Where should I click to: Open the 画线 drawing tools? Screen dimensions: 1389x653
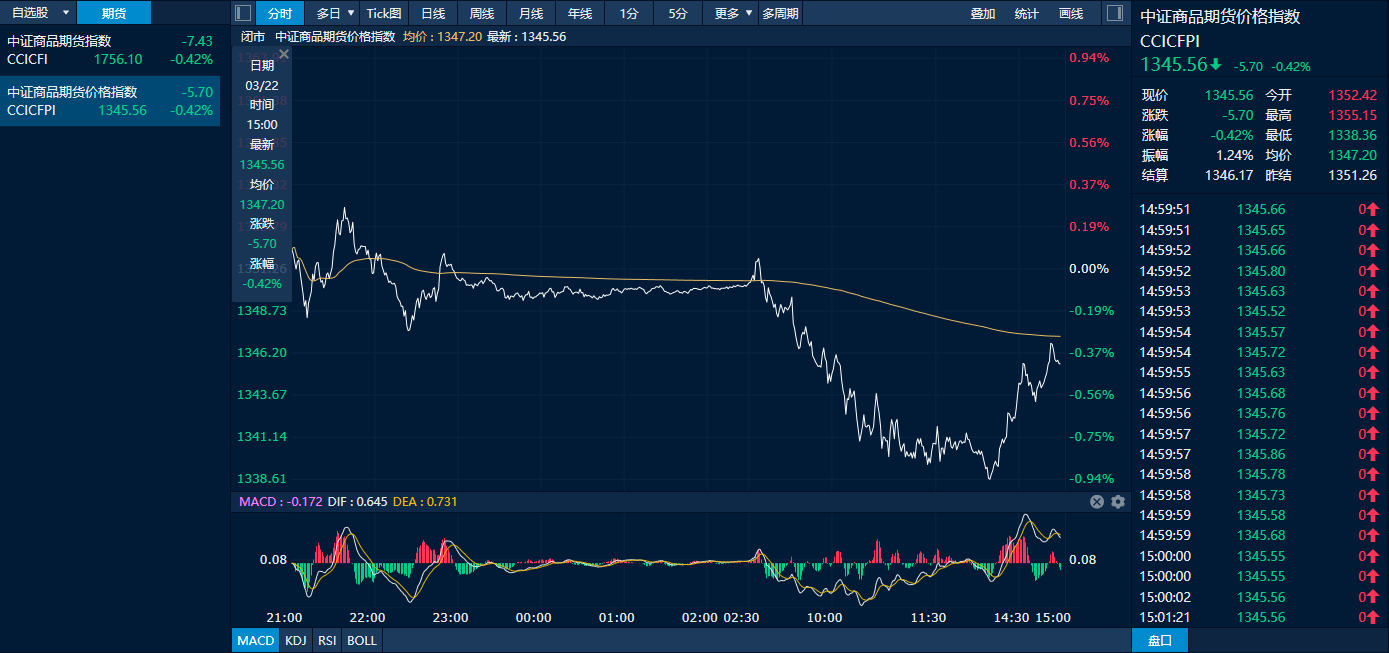point(1071,13)
